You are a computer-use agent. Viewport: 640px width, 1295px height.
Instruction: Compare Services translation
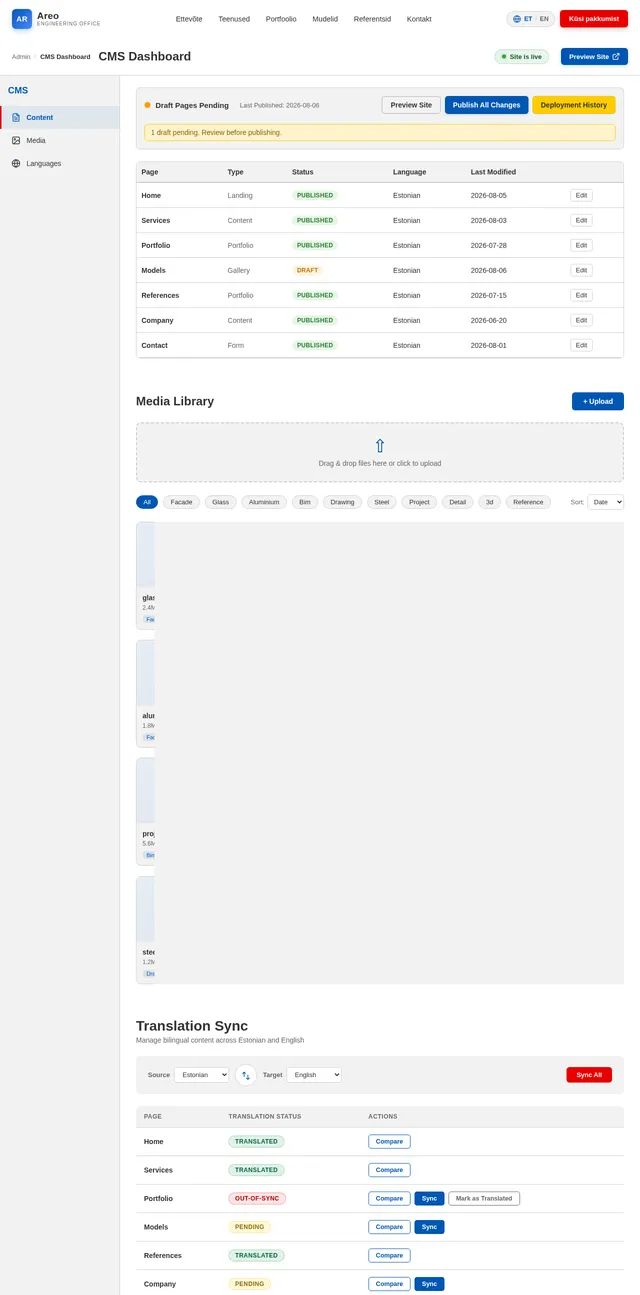(x=389, y=1170)
